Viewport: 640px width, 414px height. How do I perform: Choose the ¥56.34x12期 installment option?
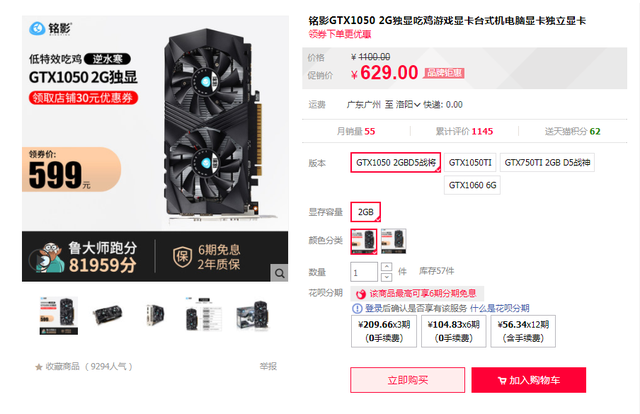523,331
